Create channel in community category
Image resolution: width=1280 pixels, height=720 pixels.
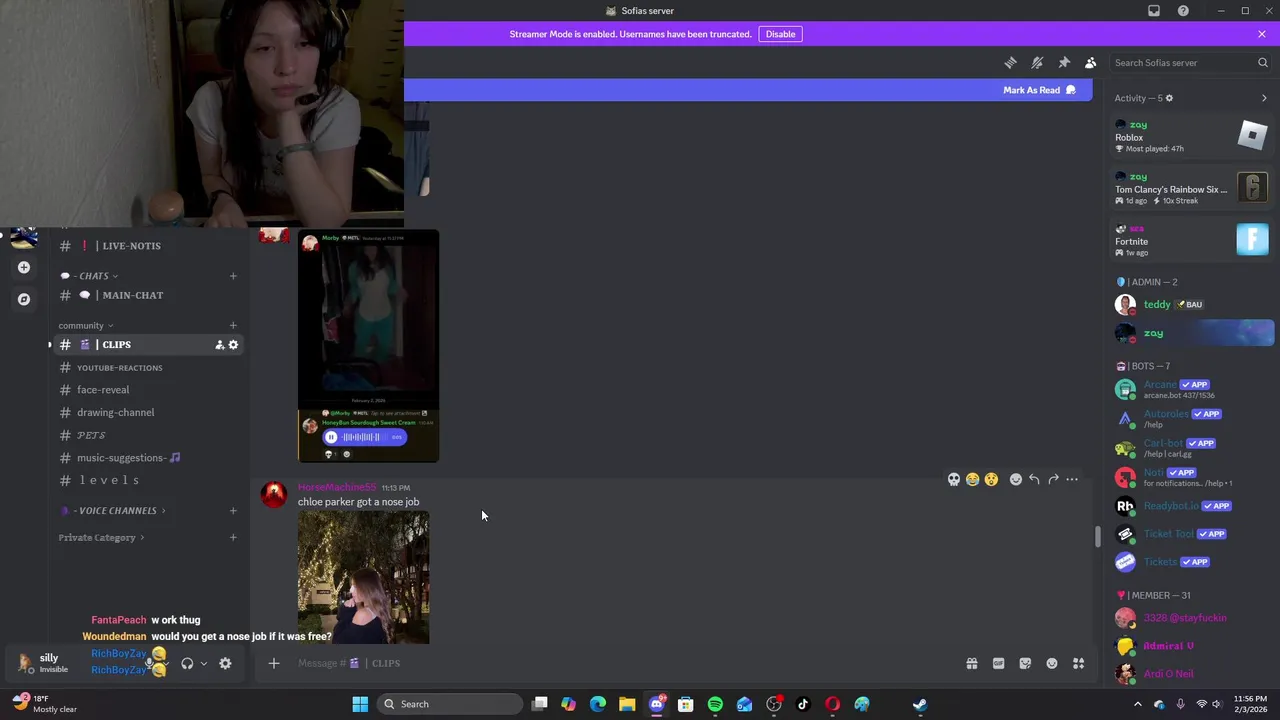point(233,325)
